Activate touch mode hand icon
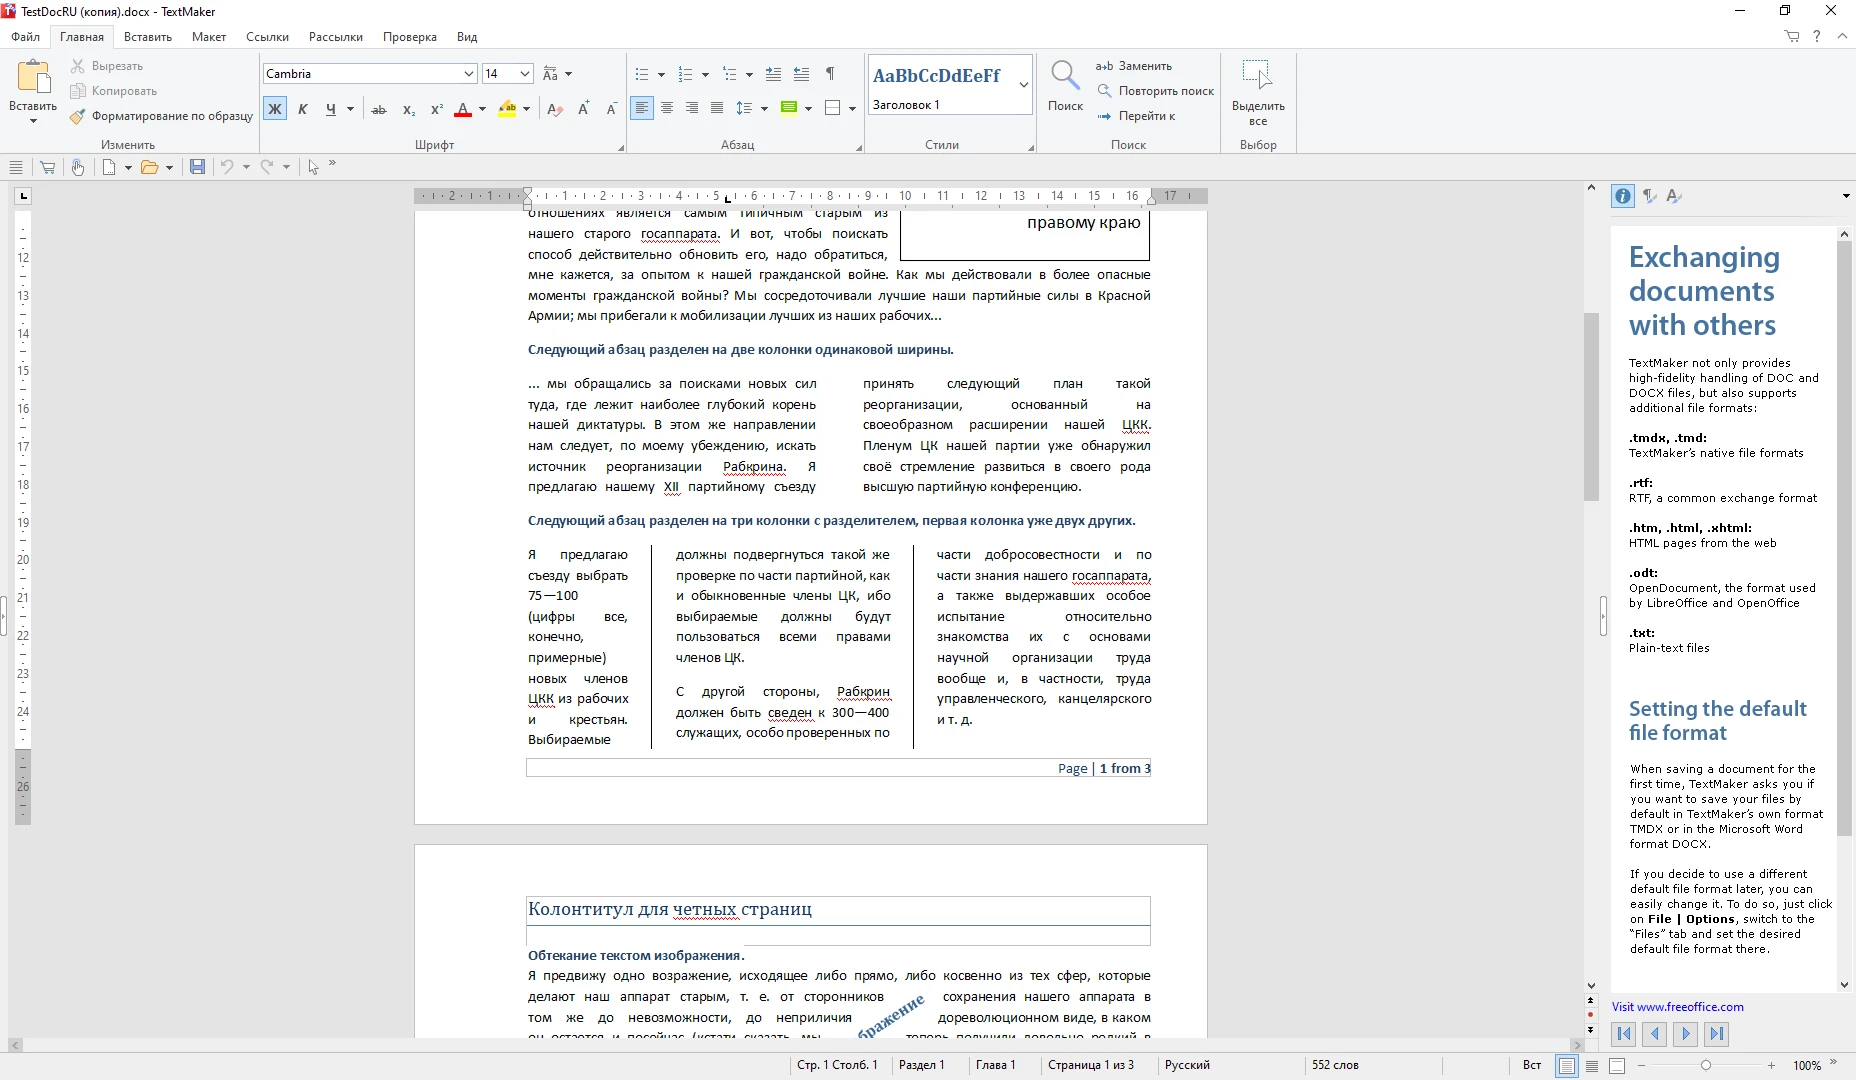Image resolution: width=1856 pixels, height=1080 pixels. [78, 167]
